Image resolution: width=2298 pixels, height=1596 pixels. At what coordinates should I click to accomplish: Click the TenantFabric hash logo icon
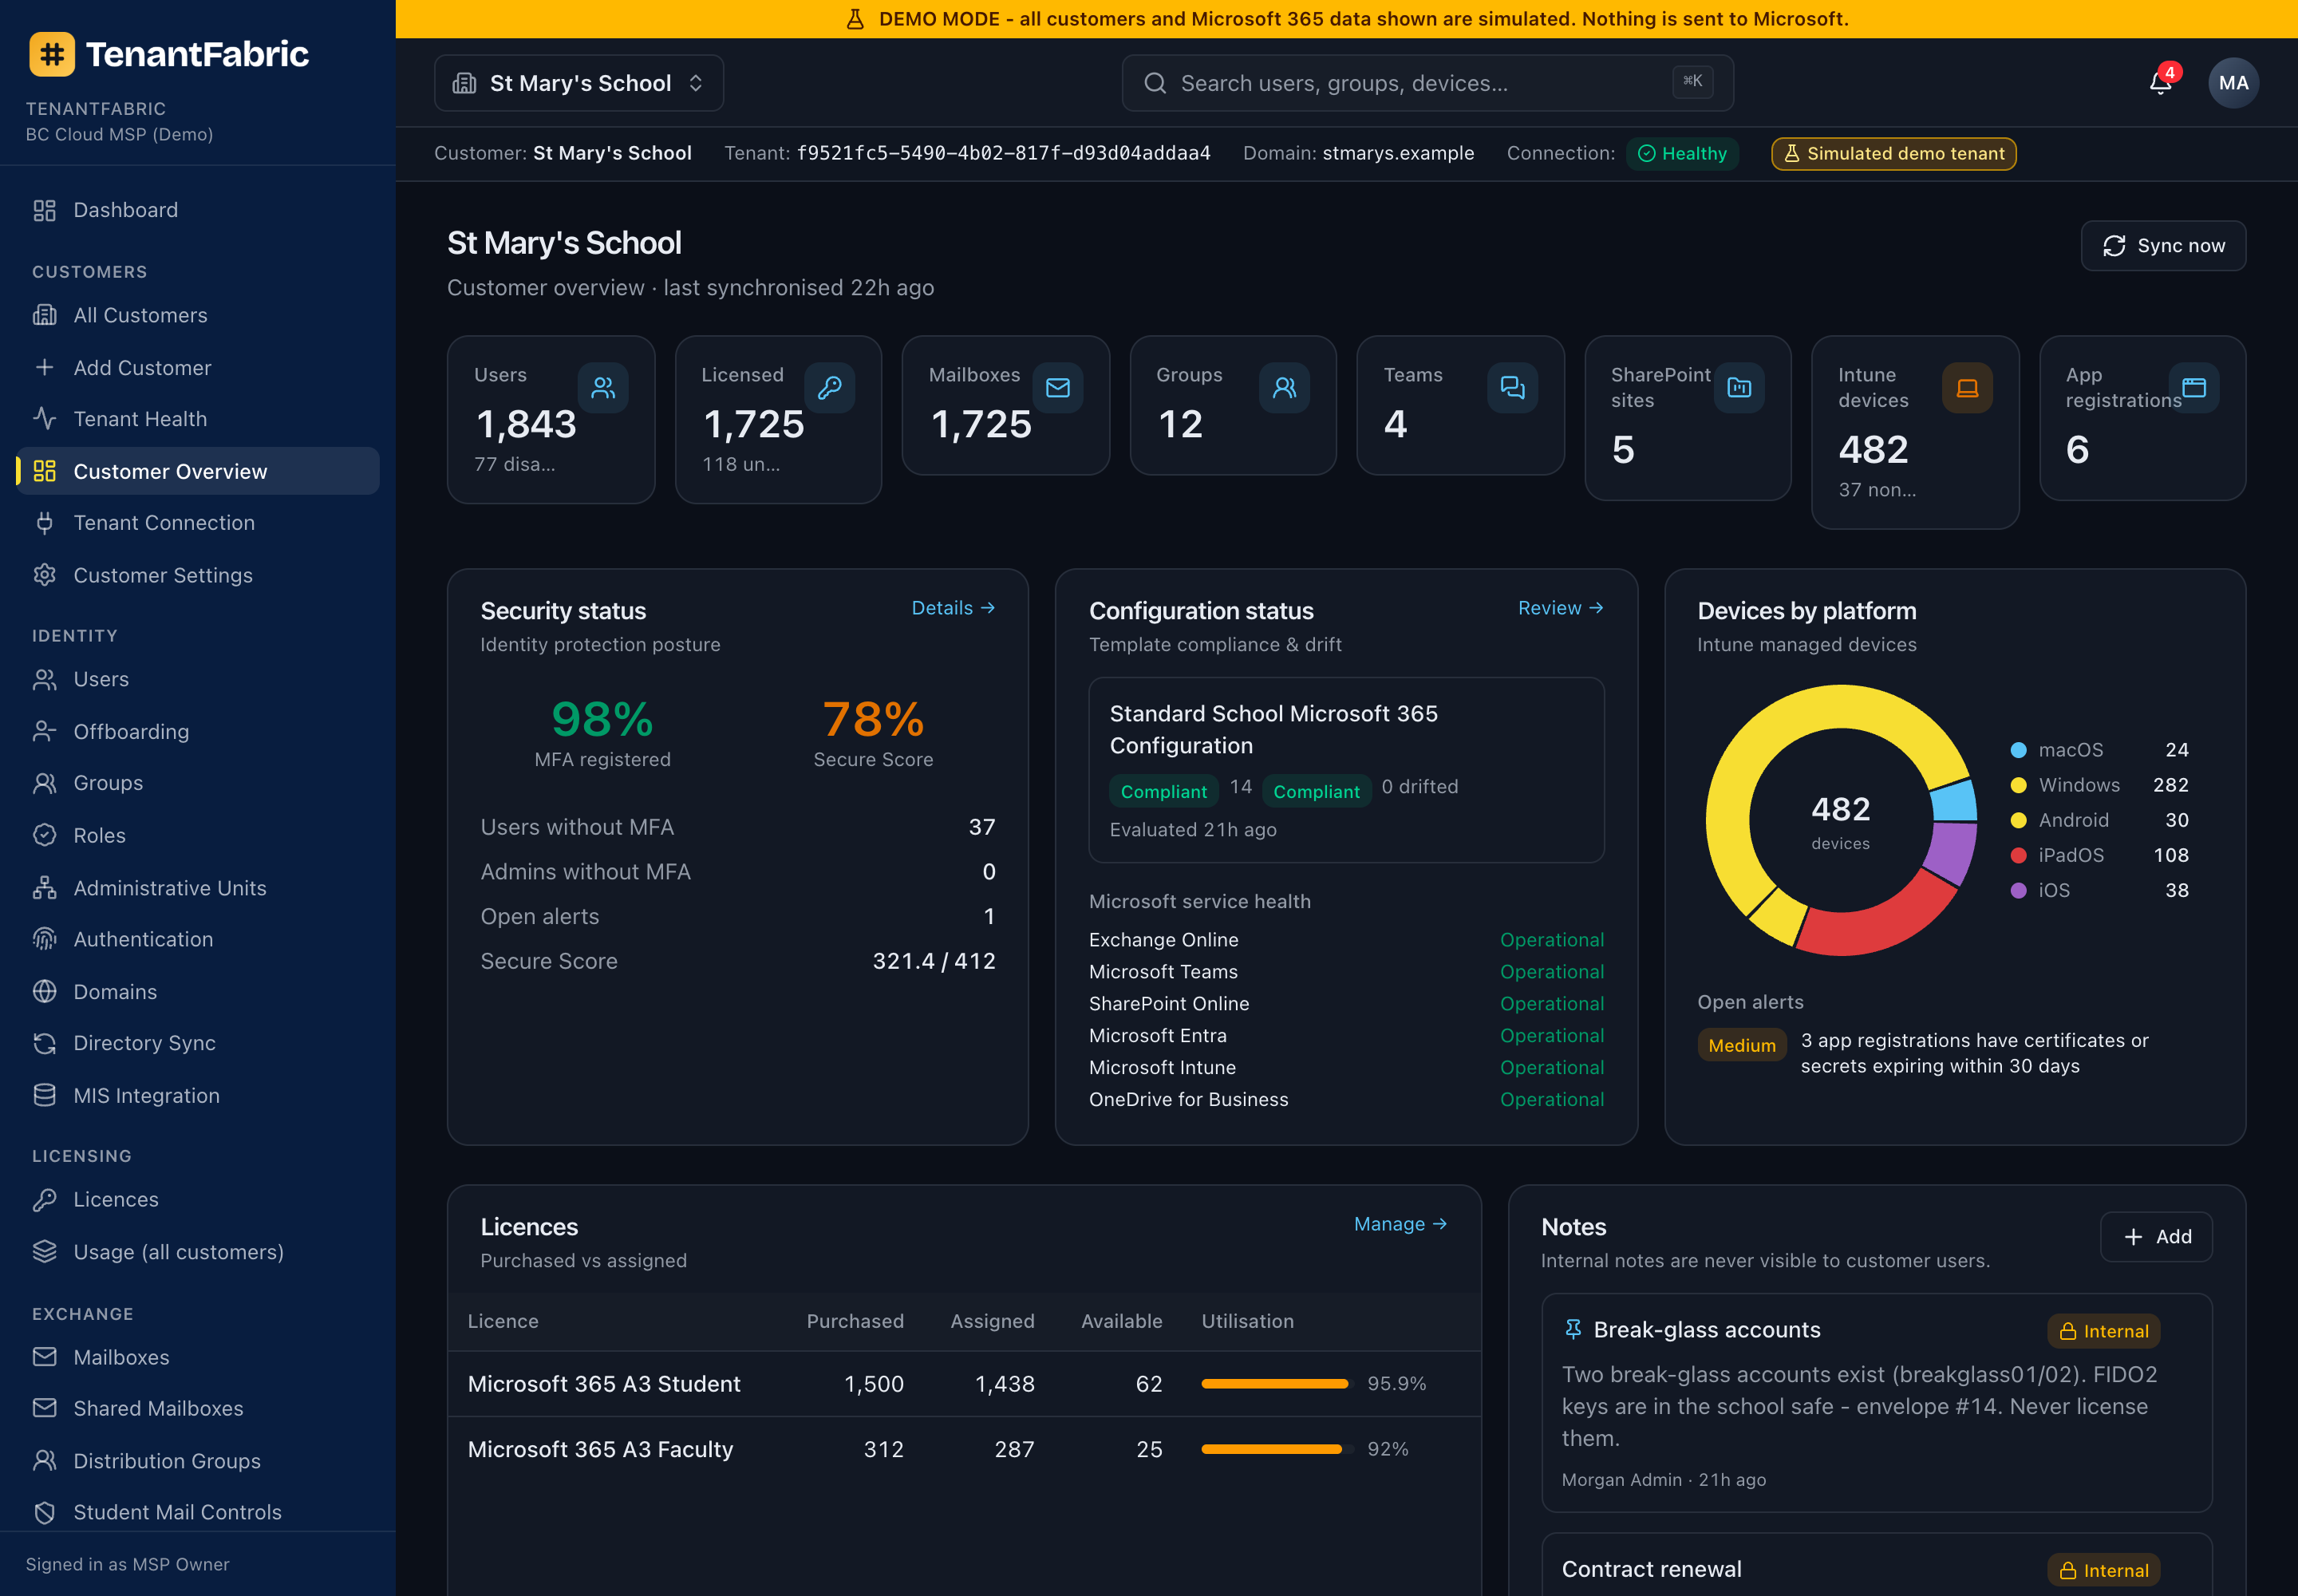pos(52,54)
